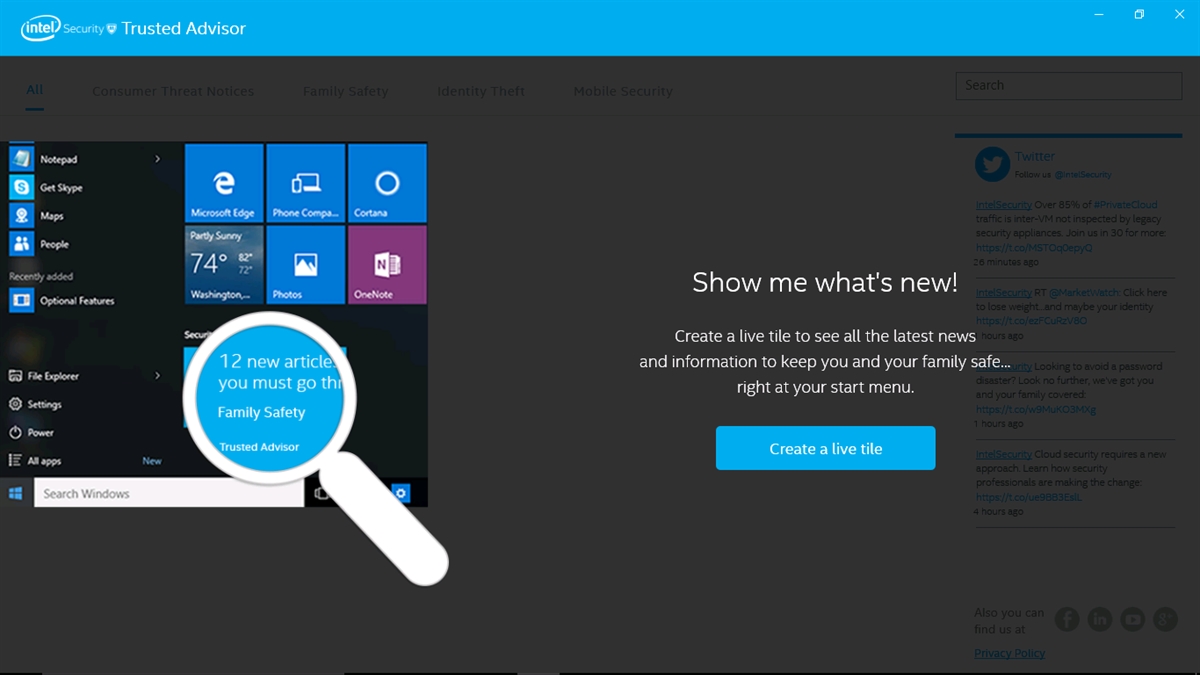Click IntelSecurity name in Cloud security tweet
Viewport: 1200px width, 675px height.
point(1004,454)
